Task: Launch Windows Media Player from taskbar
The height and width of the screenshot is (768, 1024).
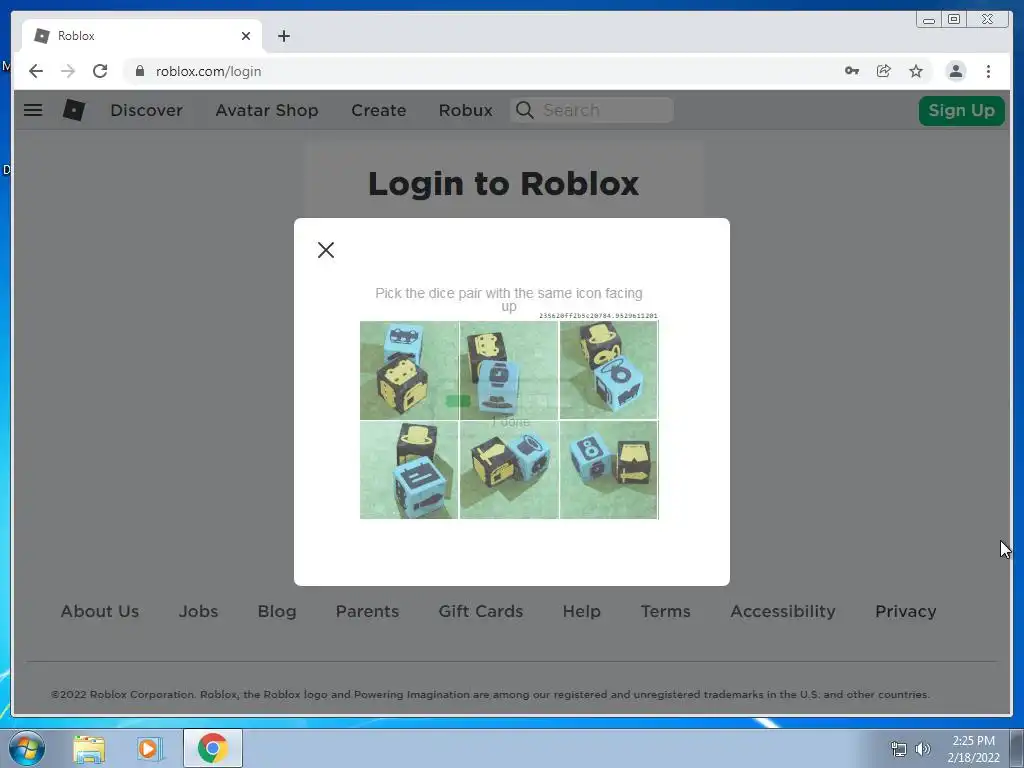Action: [x=149, y=748]
